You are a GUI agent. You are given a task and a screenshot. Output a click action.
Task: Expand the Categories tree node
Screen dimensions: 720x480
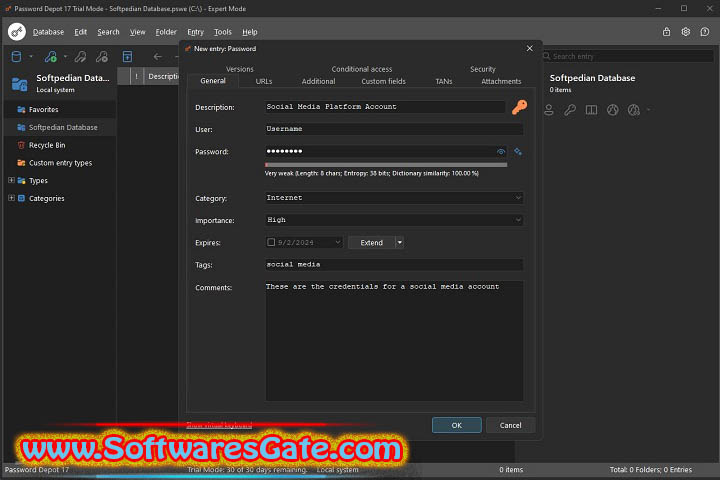[x=11, y=198]
